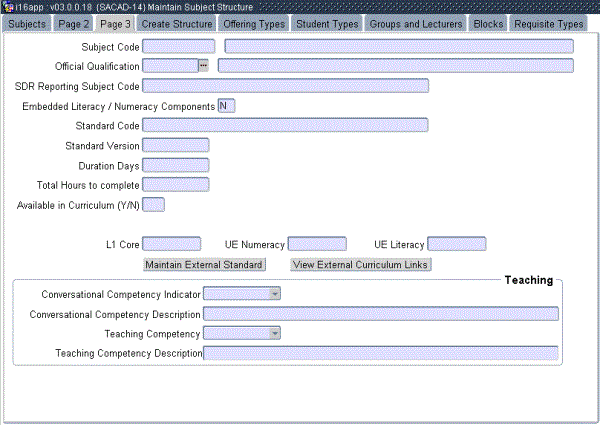Screen dimensions: 600x425
Task: Click the UE Literacy field
Action: tap(457, 244)
